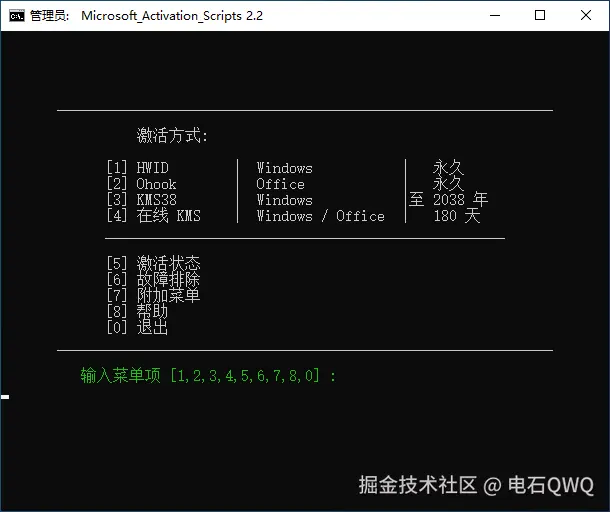
Task: Close the Microsoft_Activation_Scripts window
Action: point(585,16)
